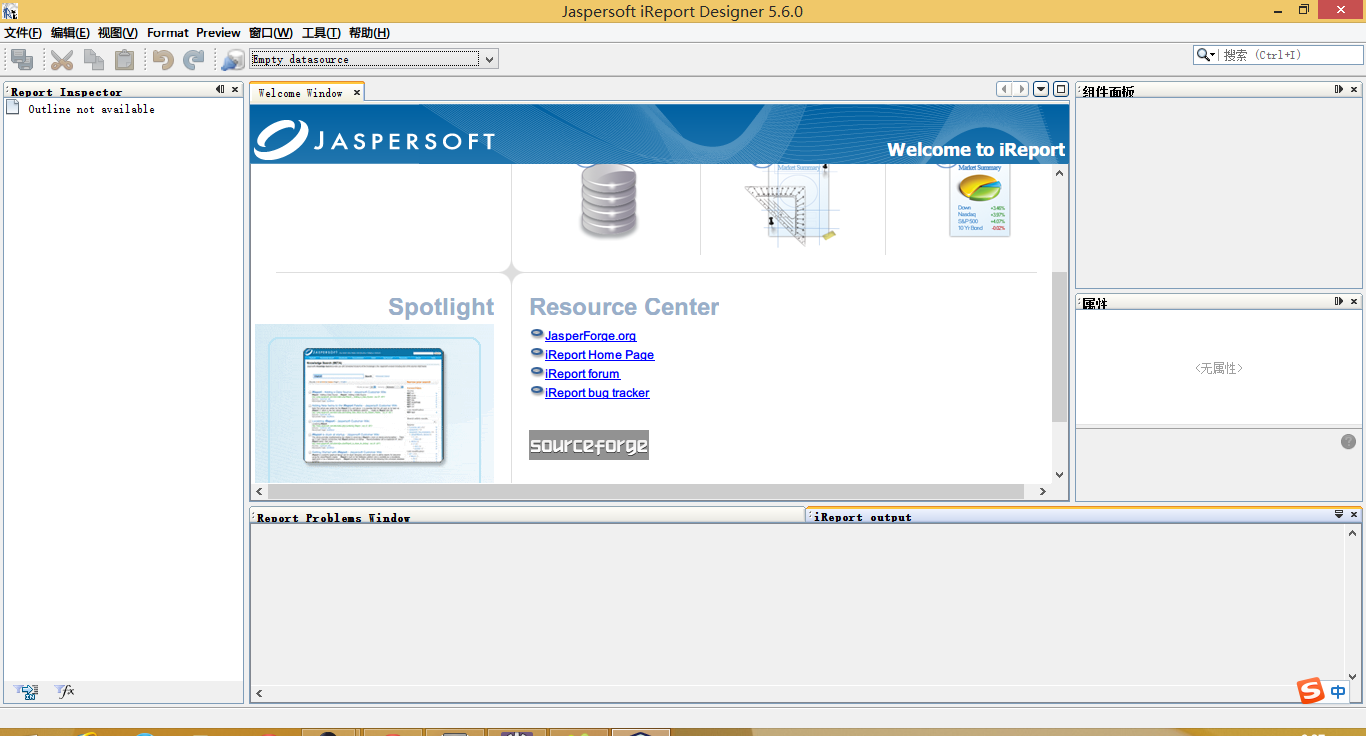
Task: Open the iReport forum link
Action: point(582,373)
